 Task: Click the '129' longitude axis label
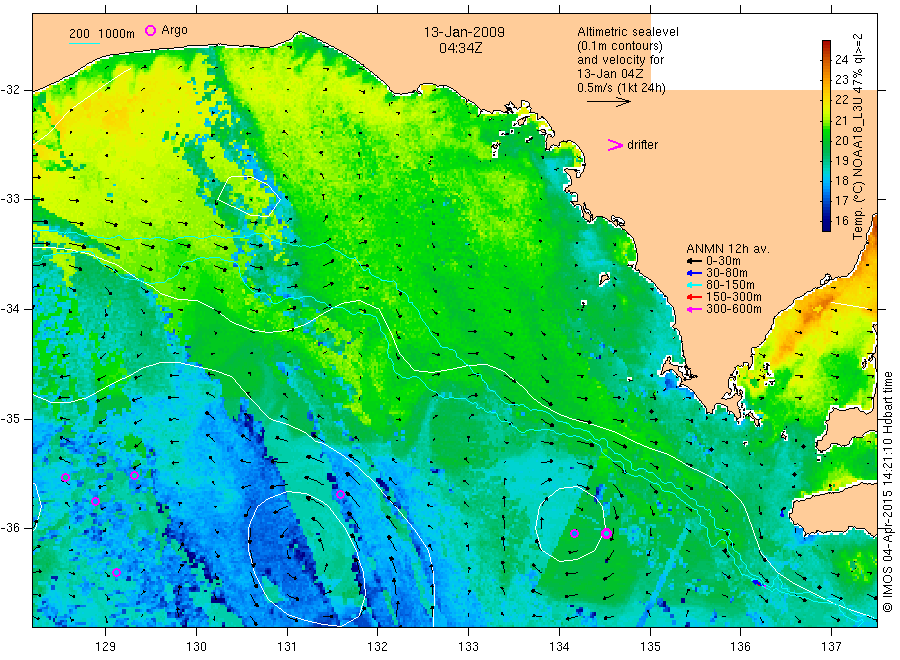click(106, 647)
